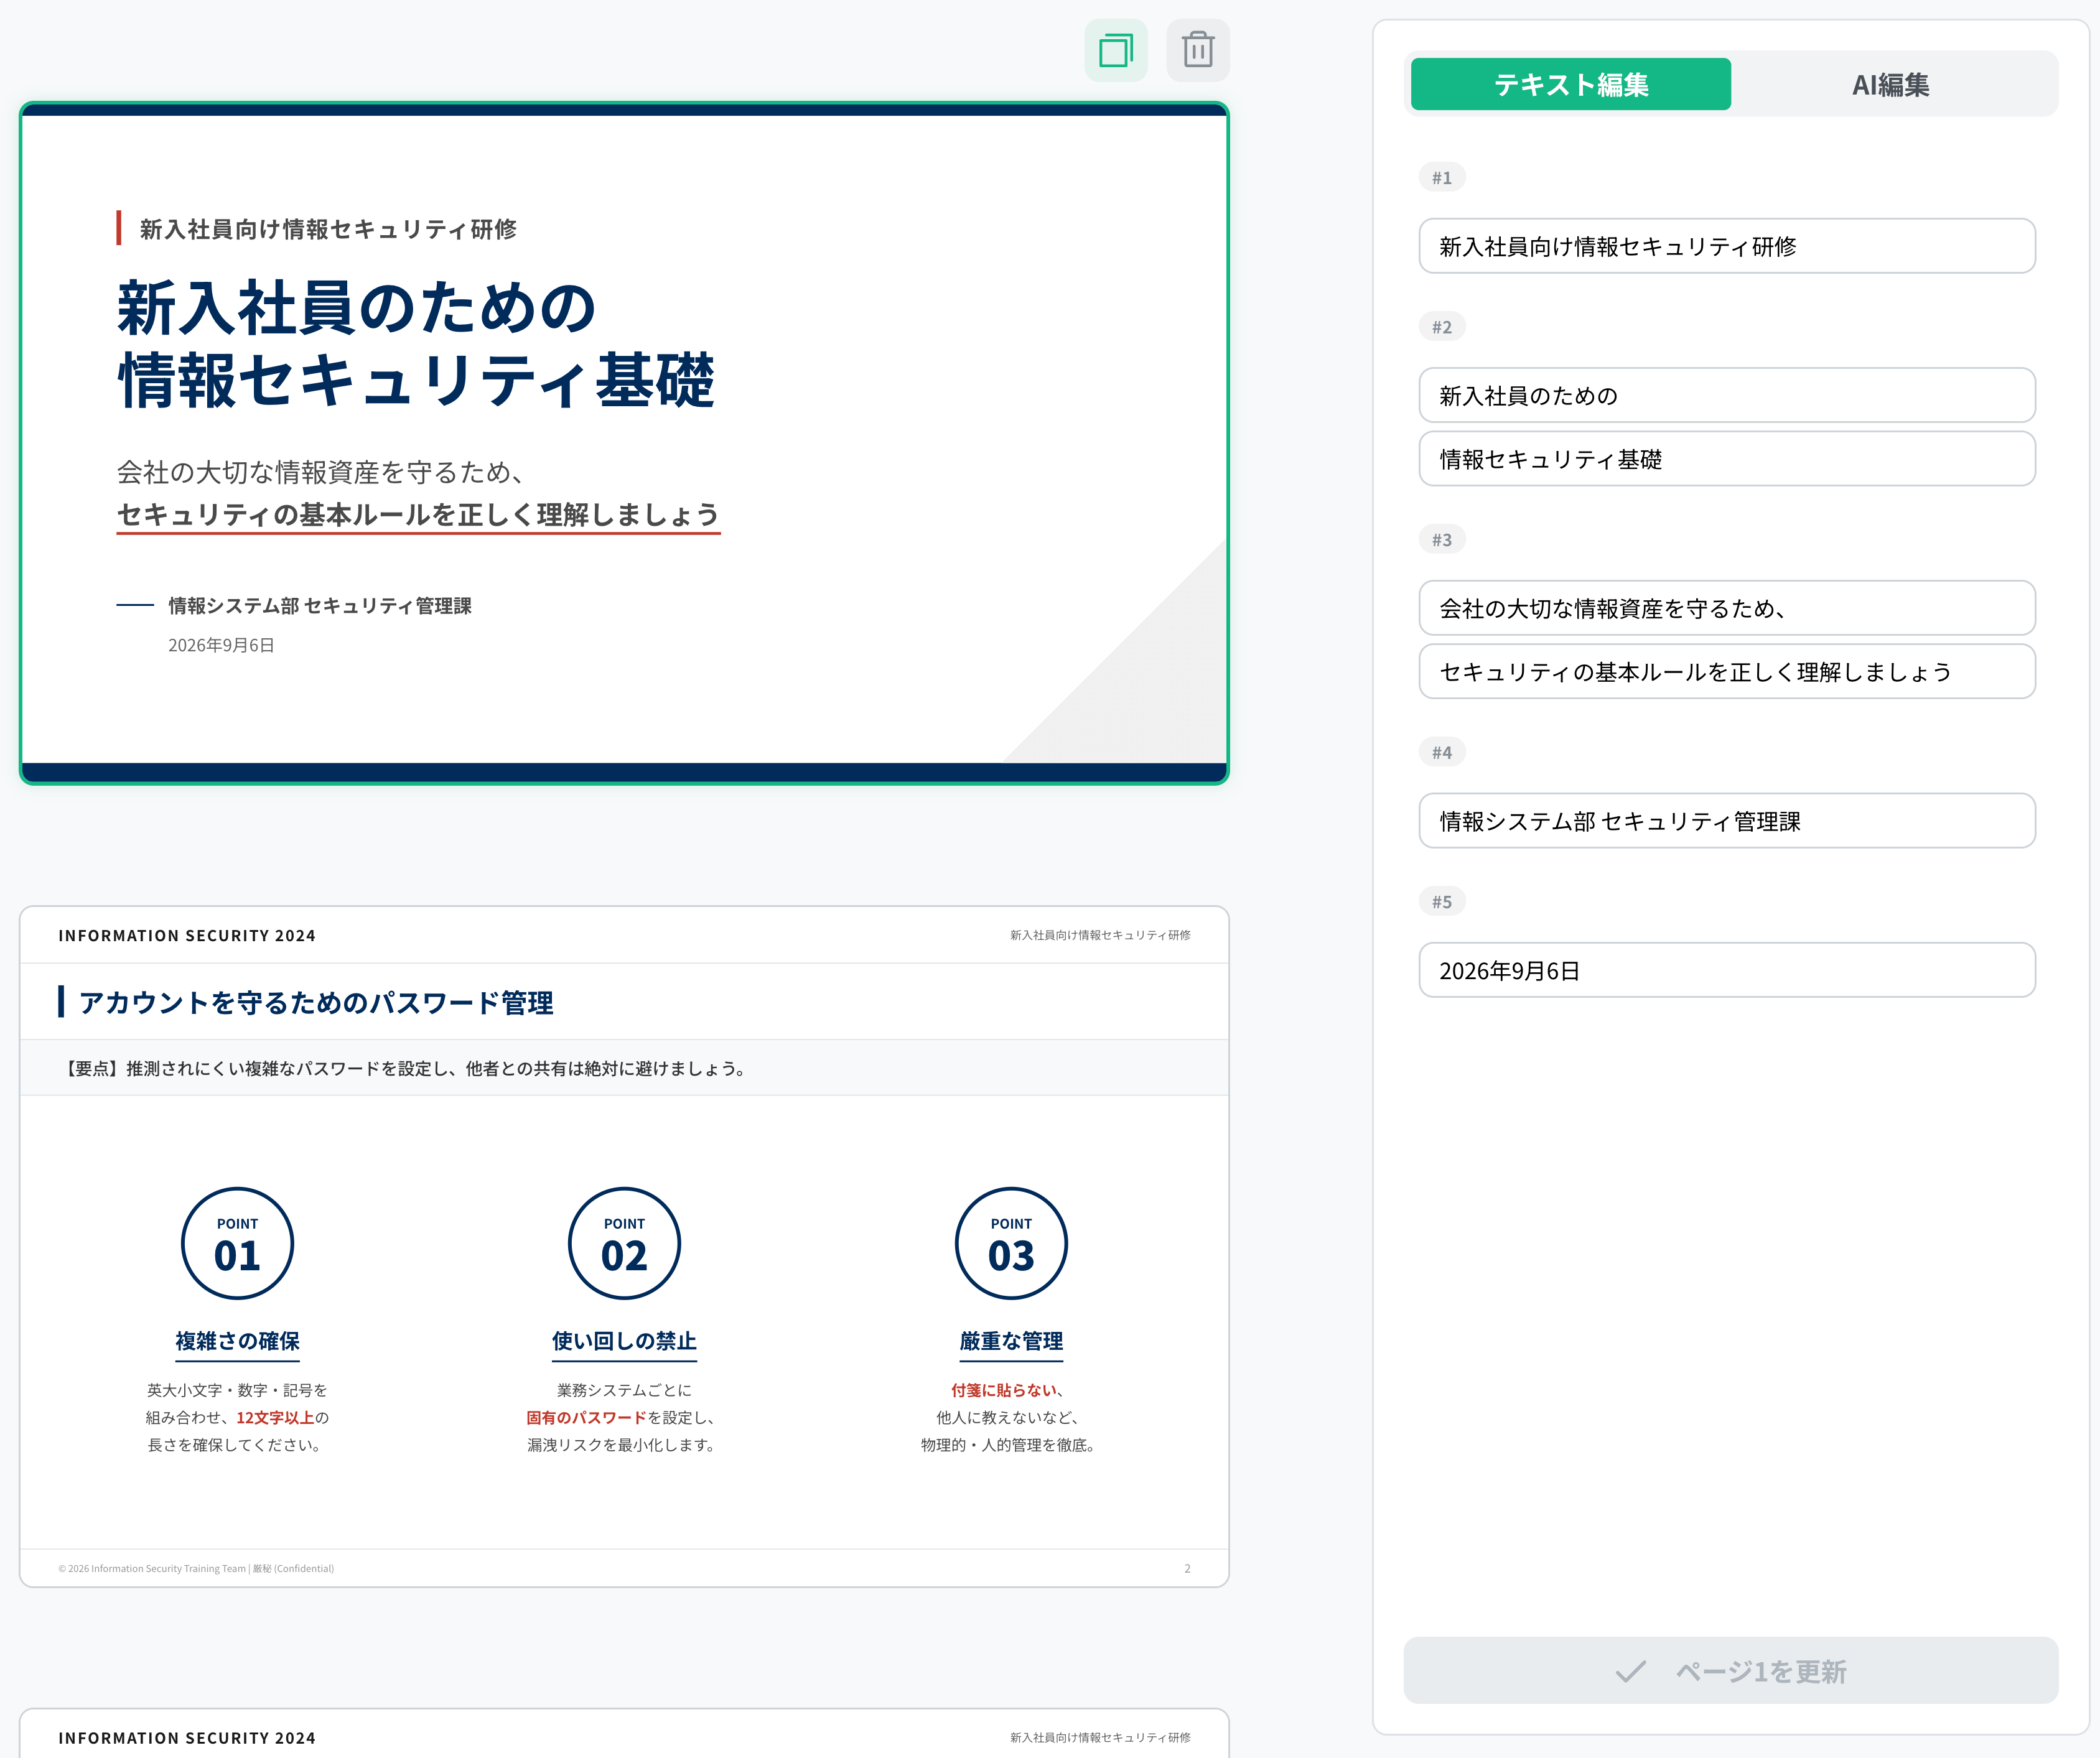
Task: Click the #1 label in the edit panel
Action: coord(1442,178)
